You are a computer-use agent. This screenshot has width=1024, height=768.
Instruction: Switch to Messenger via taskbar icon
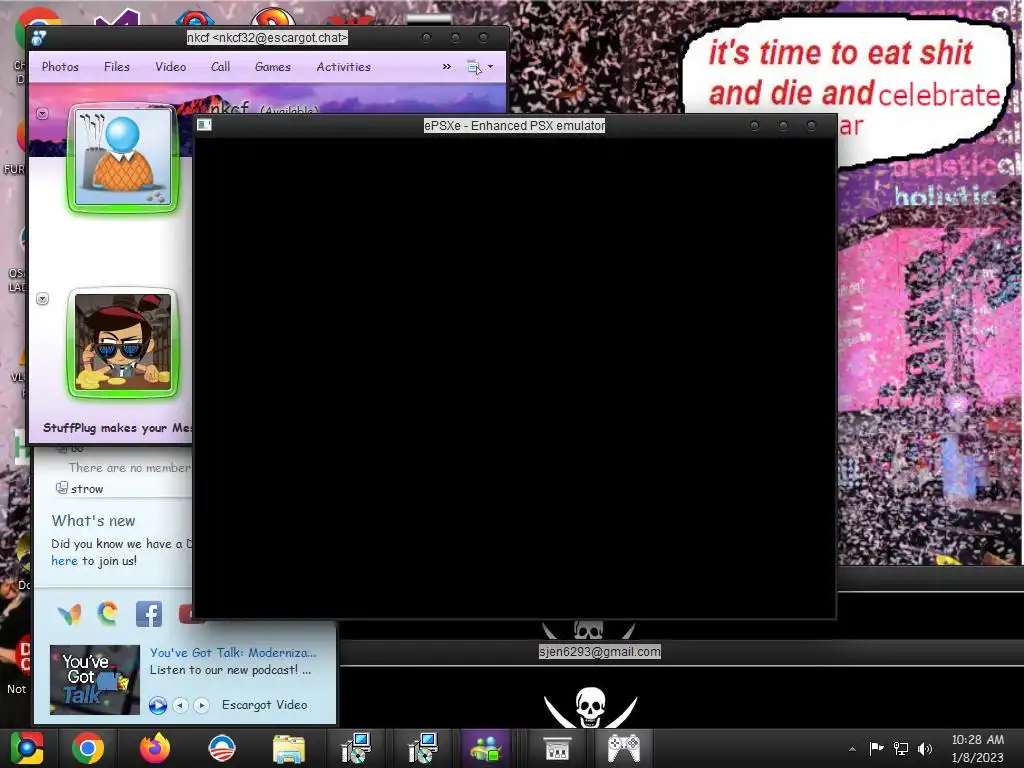point(485,748)
